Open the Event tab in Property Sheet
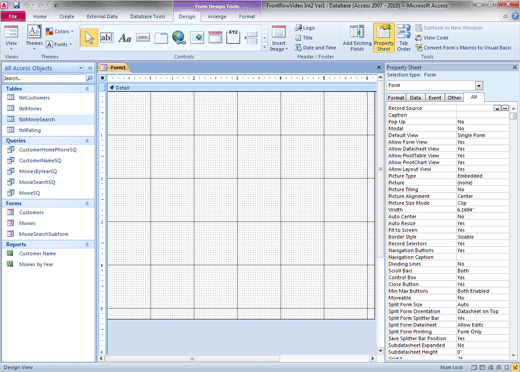The width and height of the screenshot is (520, 372). (x=435, y=98)
